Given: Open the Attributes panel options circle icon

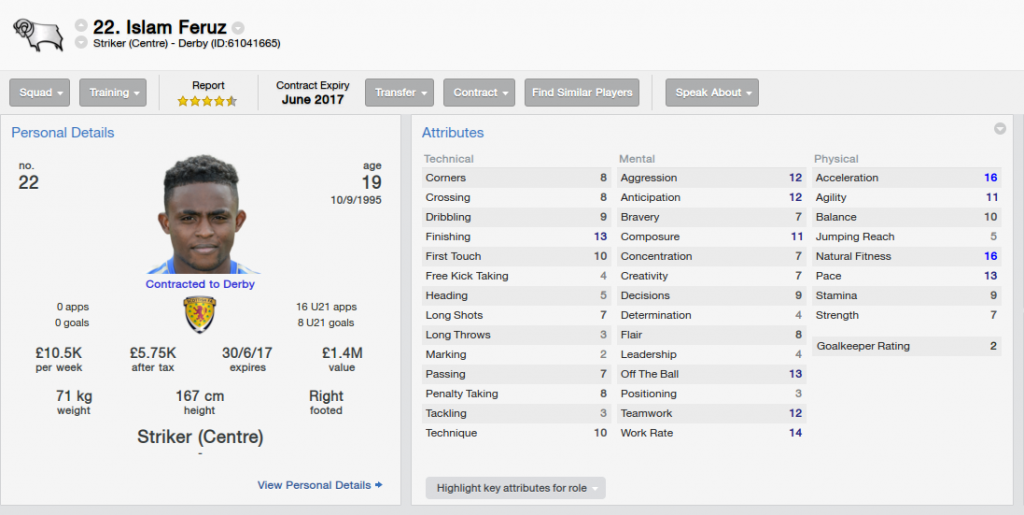Looking at the screenshot, I should [x=1000, y=129].
